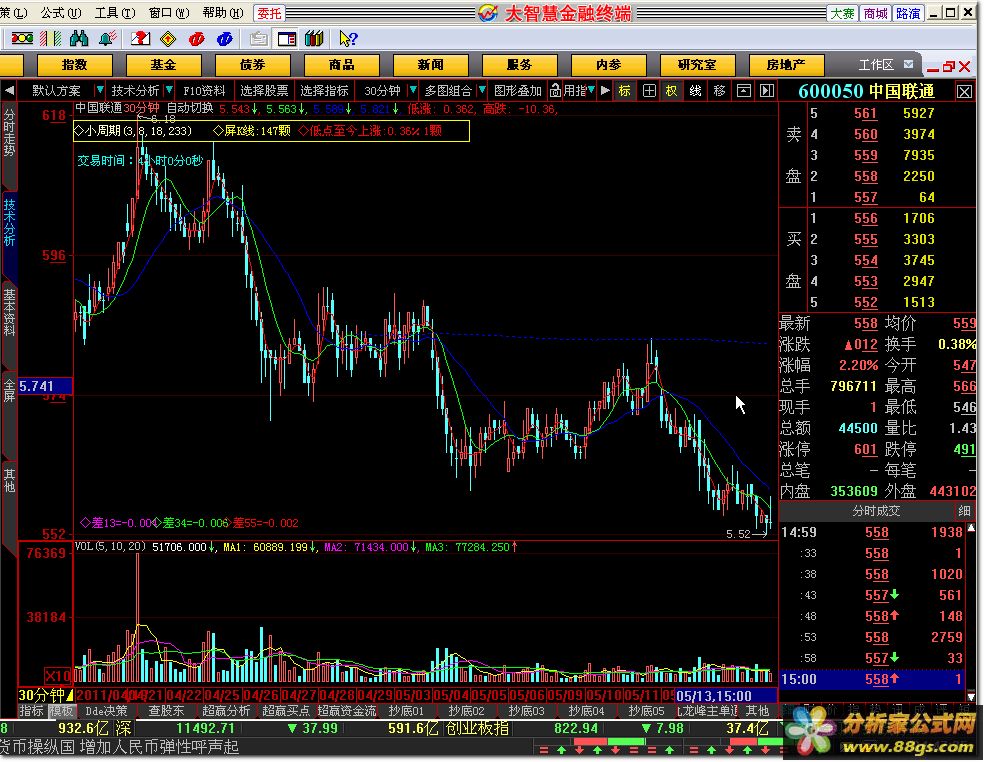Expand the 多图组合 dropdown arrow
The width and height of the screenshot is (985, 762).
coord(482,91)
